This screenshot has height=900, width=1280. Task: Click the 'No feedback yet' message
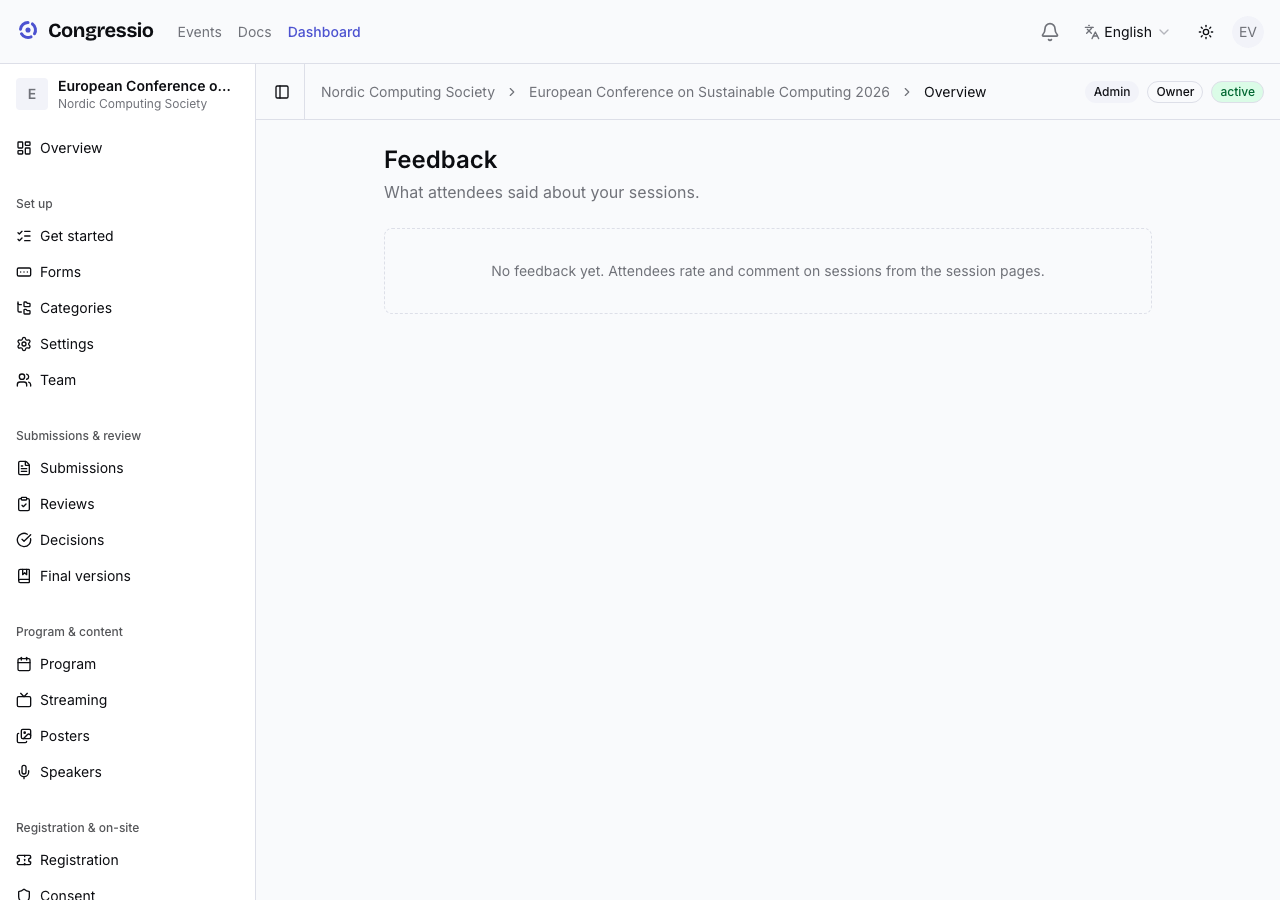pos(768,271)
